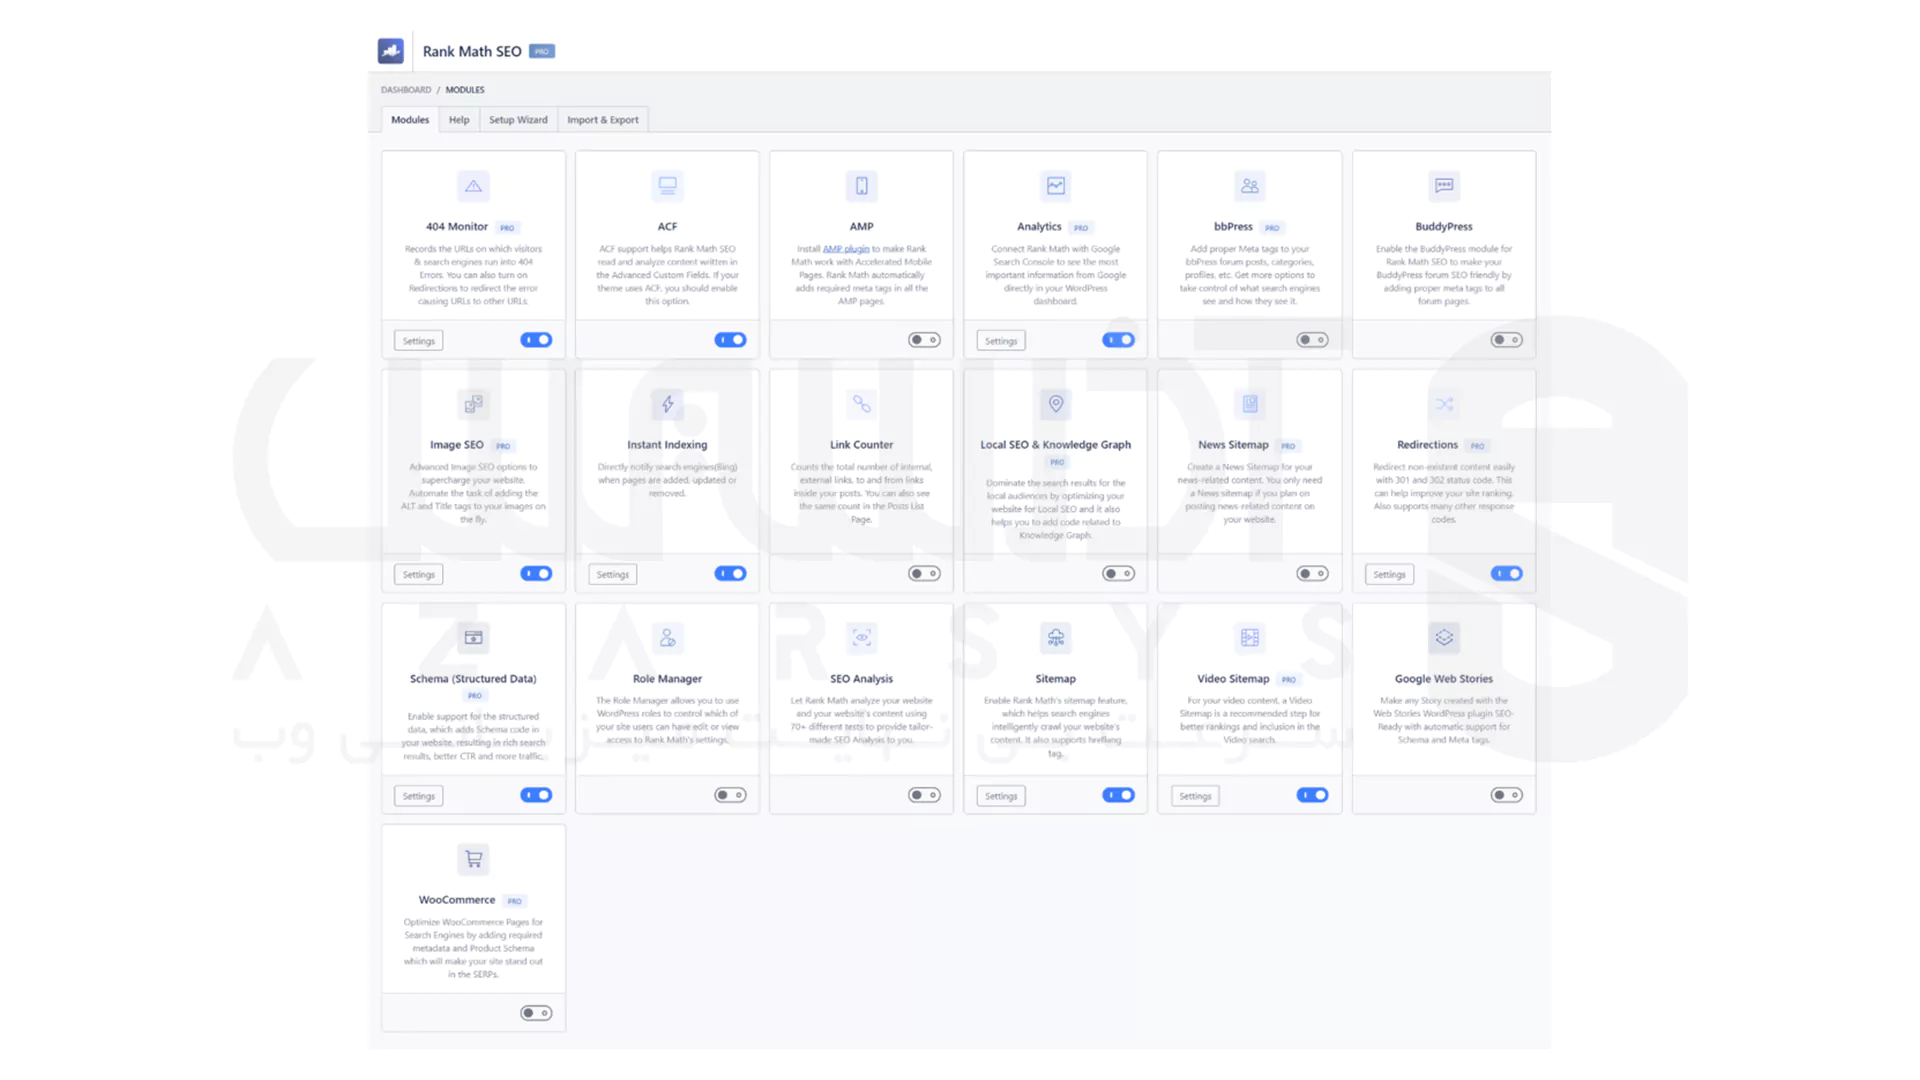
Task: Enable the AMP module toggle
Action: tap(924, 340)
